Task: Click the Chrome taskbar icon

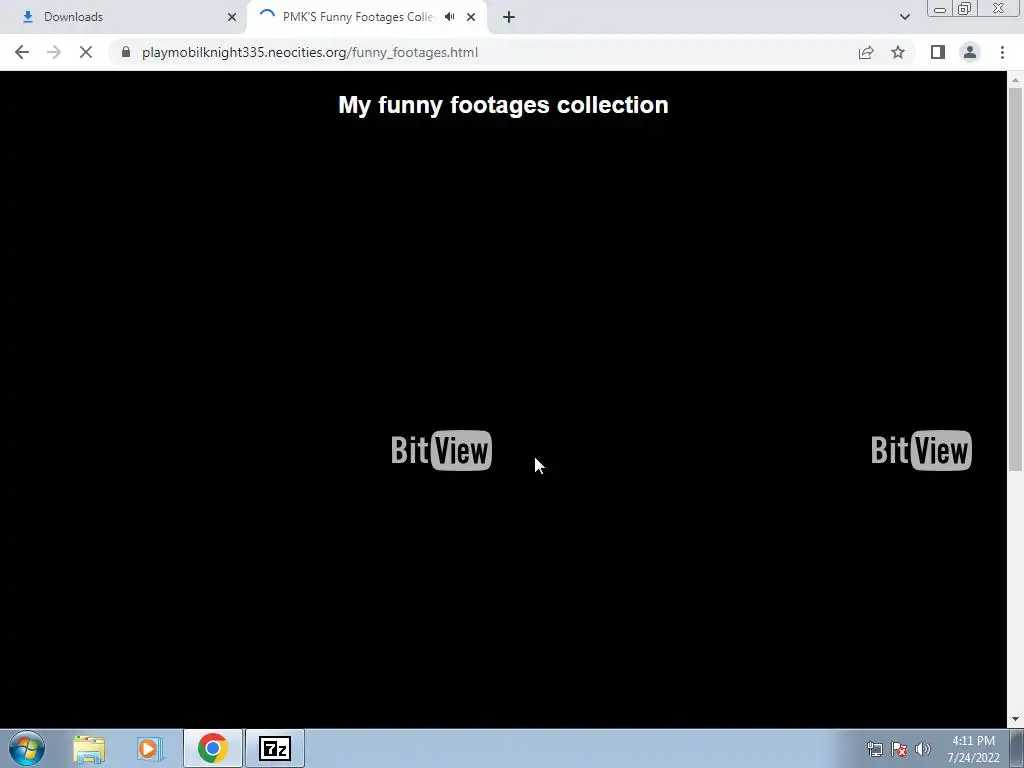Action: click(x=212, y=748)
